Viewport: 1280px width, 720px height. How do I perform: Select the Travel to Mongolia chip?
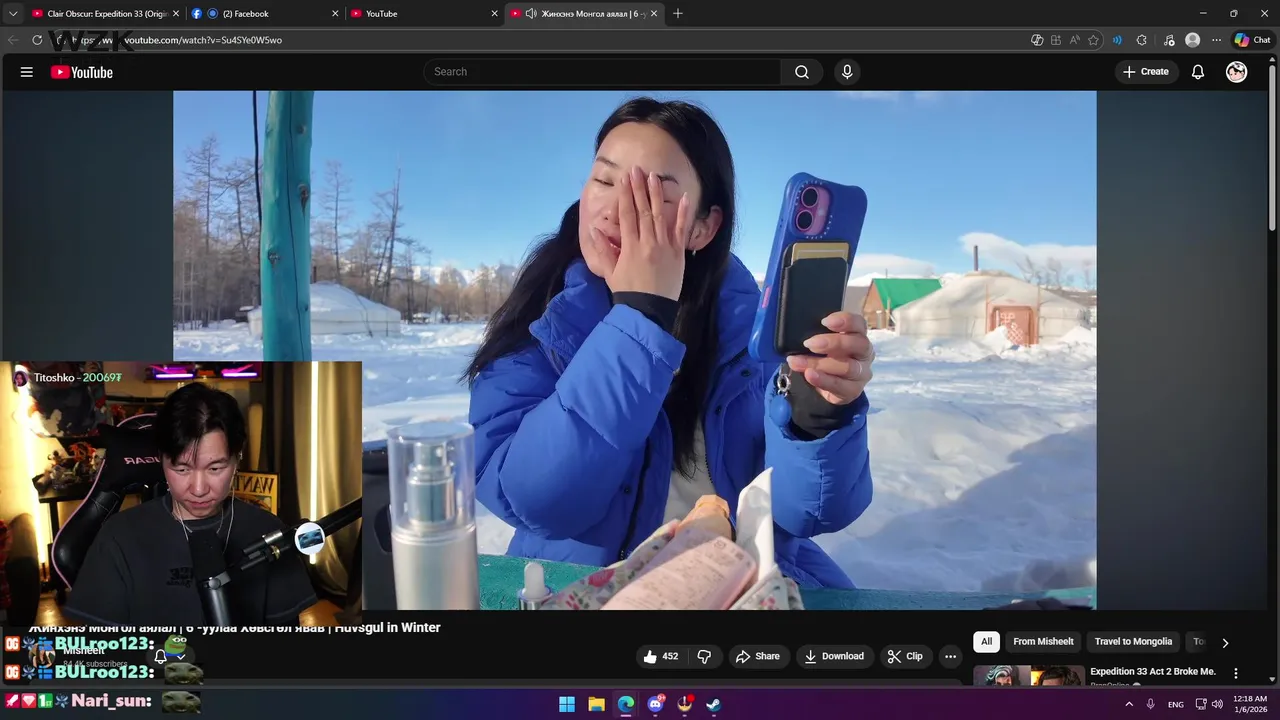coord(1133,642)
